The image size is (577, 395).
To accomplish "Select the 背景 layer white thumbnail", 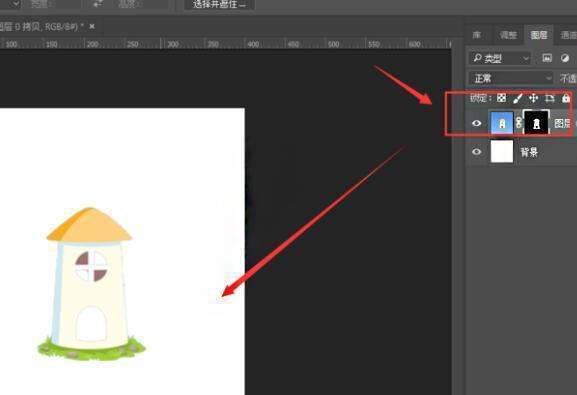I will (x=502, y=151).
